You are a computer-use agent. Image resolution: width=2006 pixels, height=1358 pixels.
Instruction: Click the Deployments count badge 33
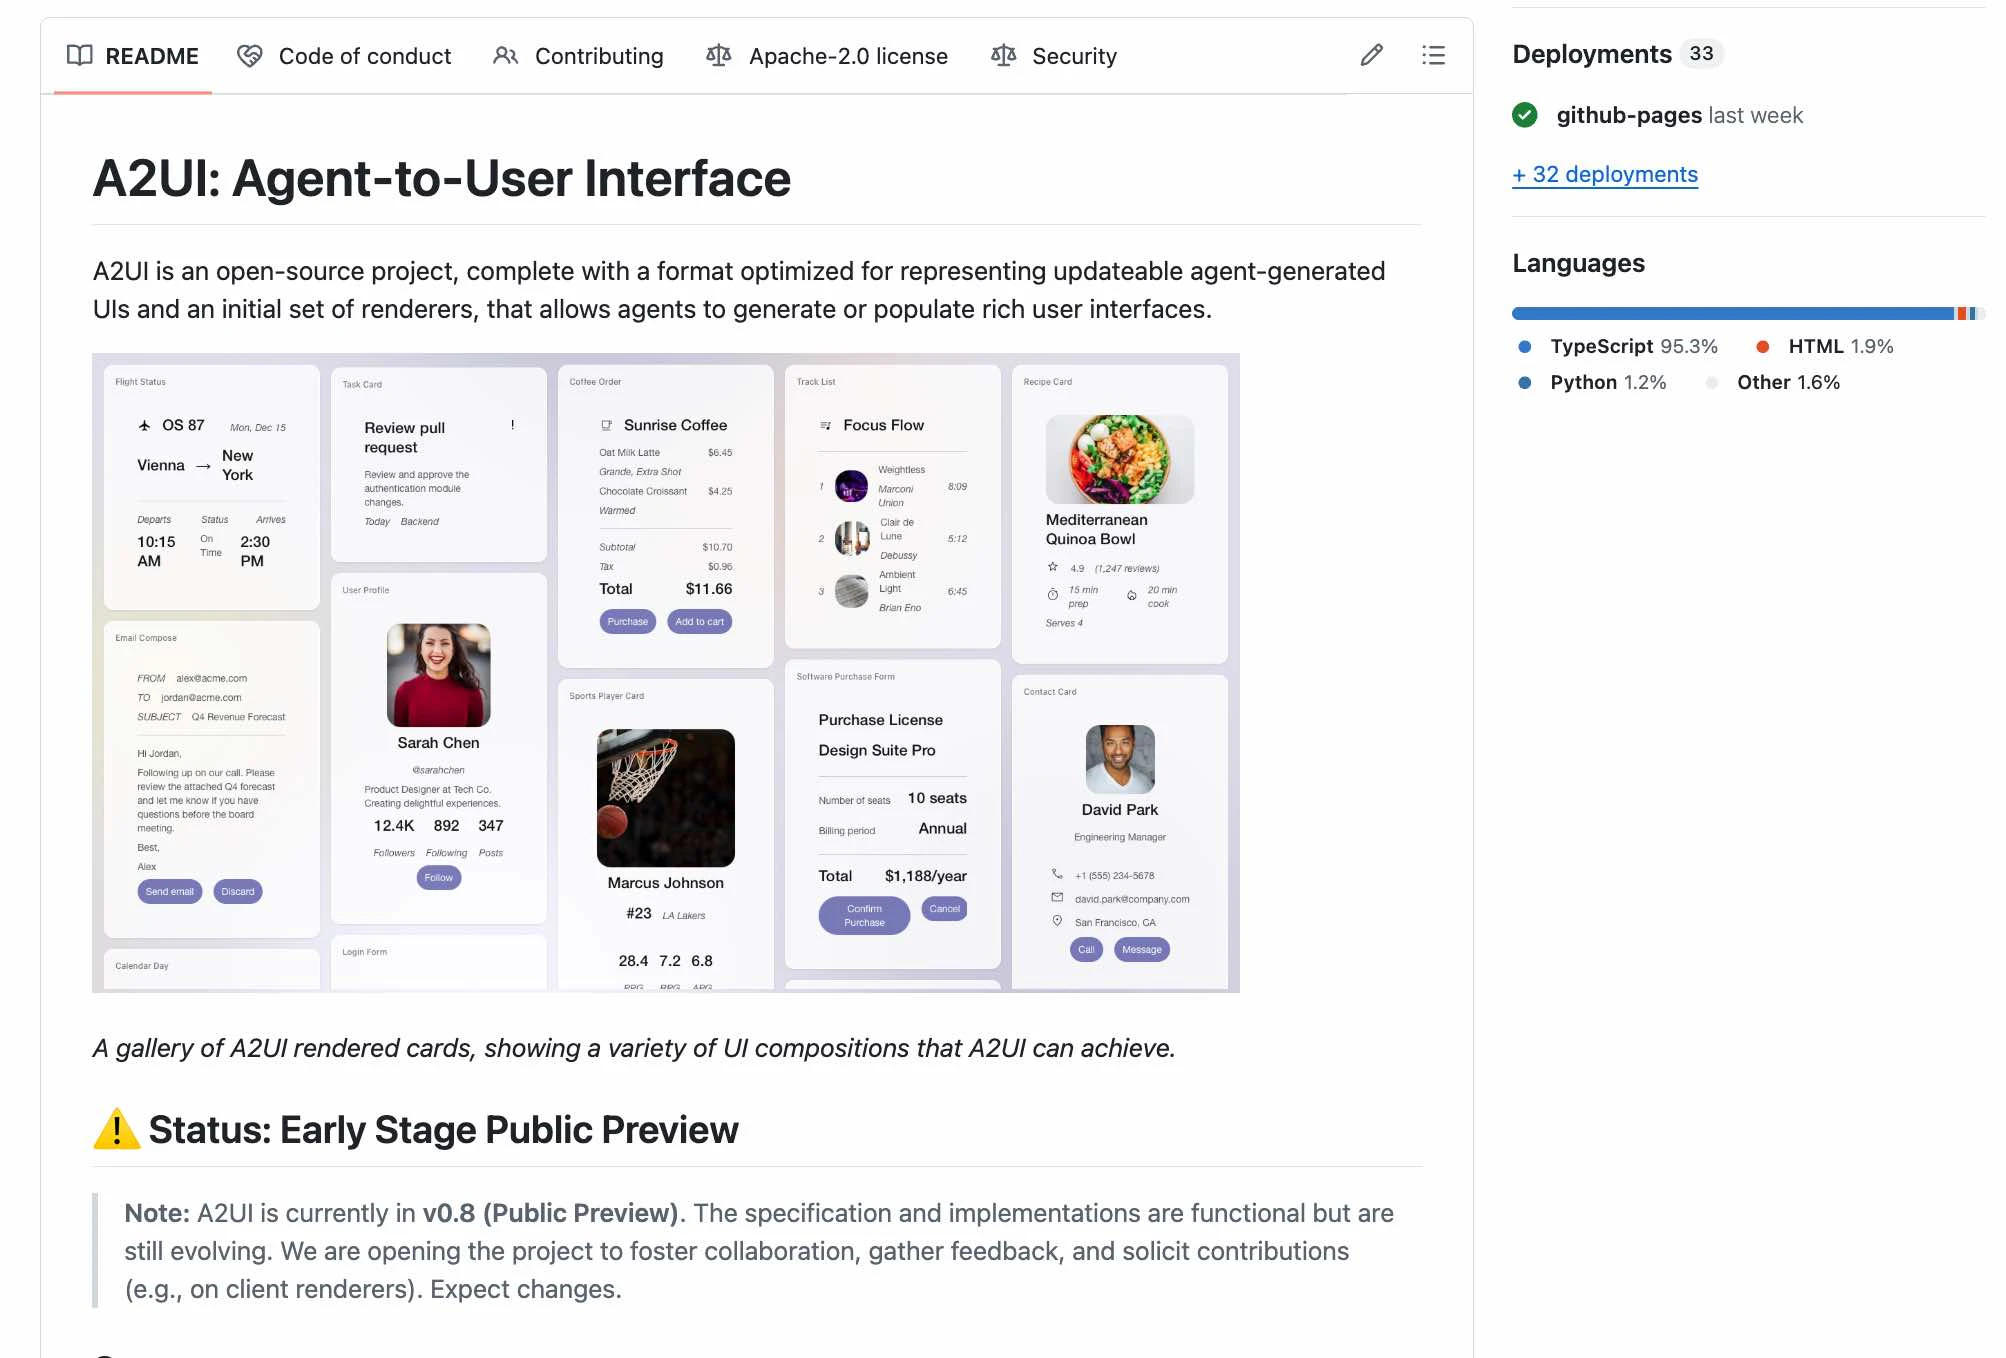pos(1701,53)
